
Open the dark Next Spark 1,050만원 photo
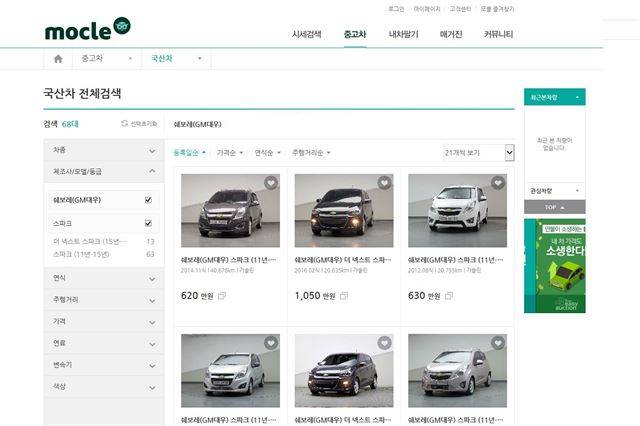point(344,211)
